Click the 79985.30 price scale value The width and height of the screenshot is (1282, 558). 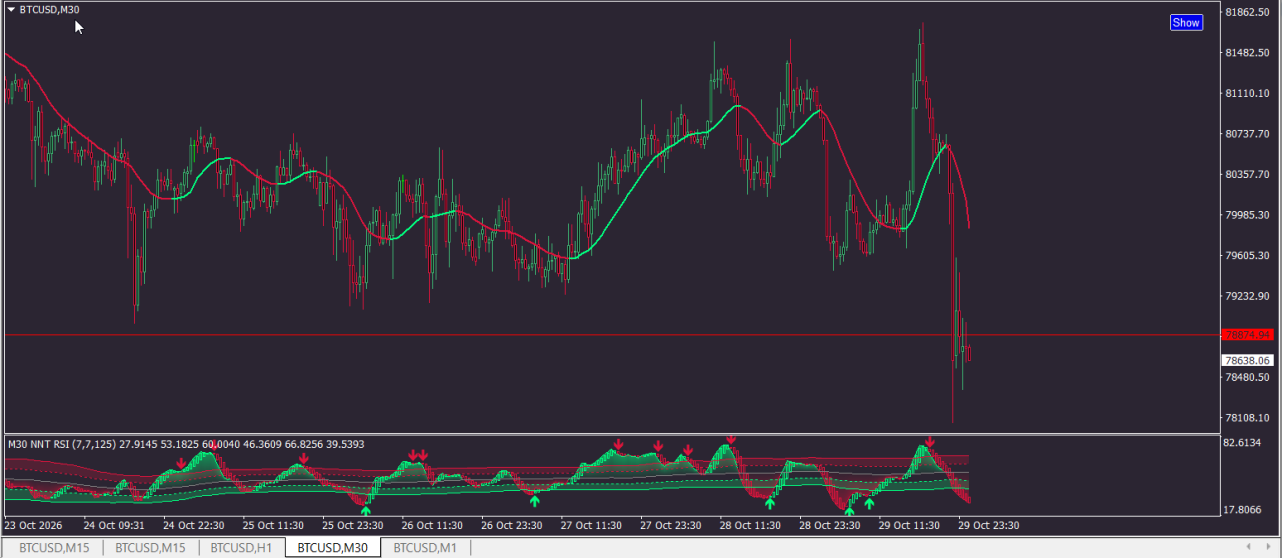(x=1248, y=215)
